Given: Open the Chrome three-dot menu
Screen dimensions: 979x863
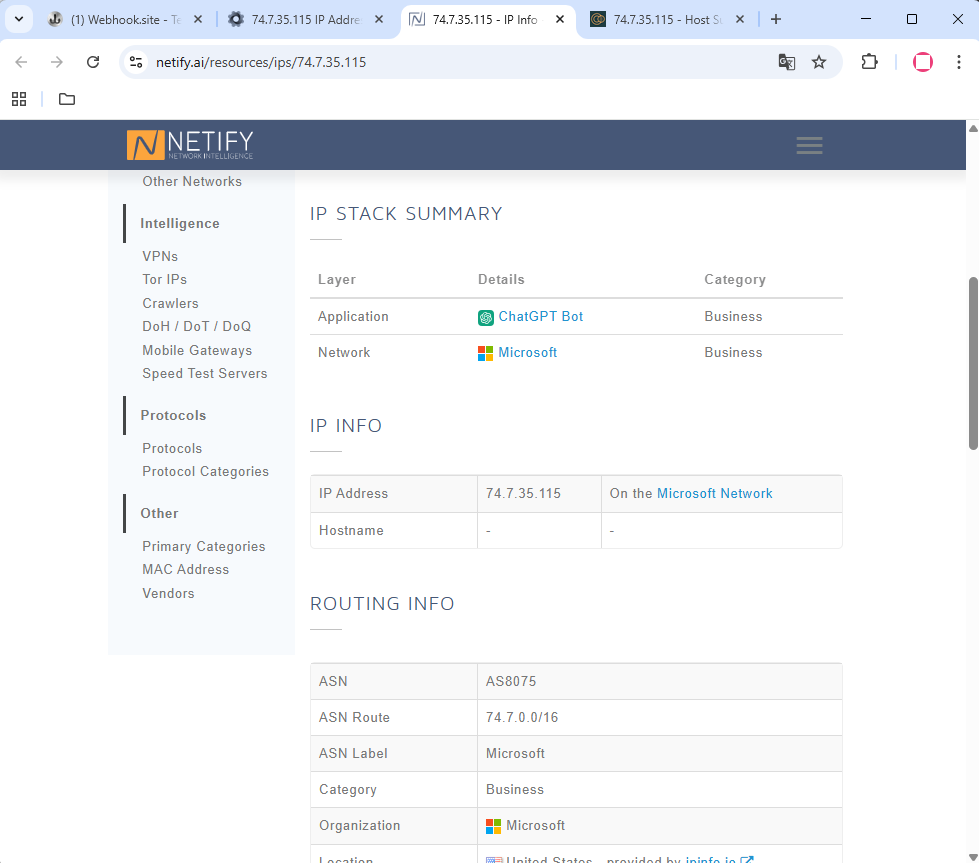Looking at the screenshot, I should pos(958,62).
